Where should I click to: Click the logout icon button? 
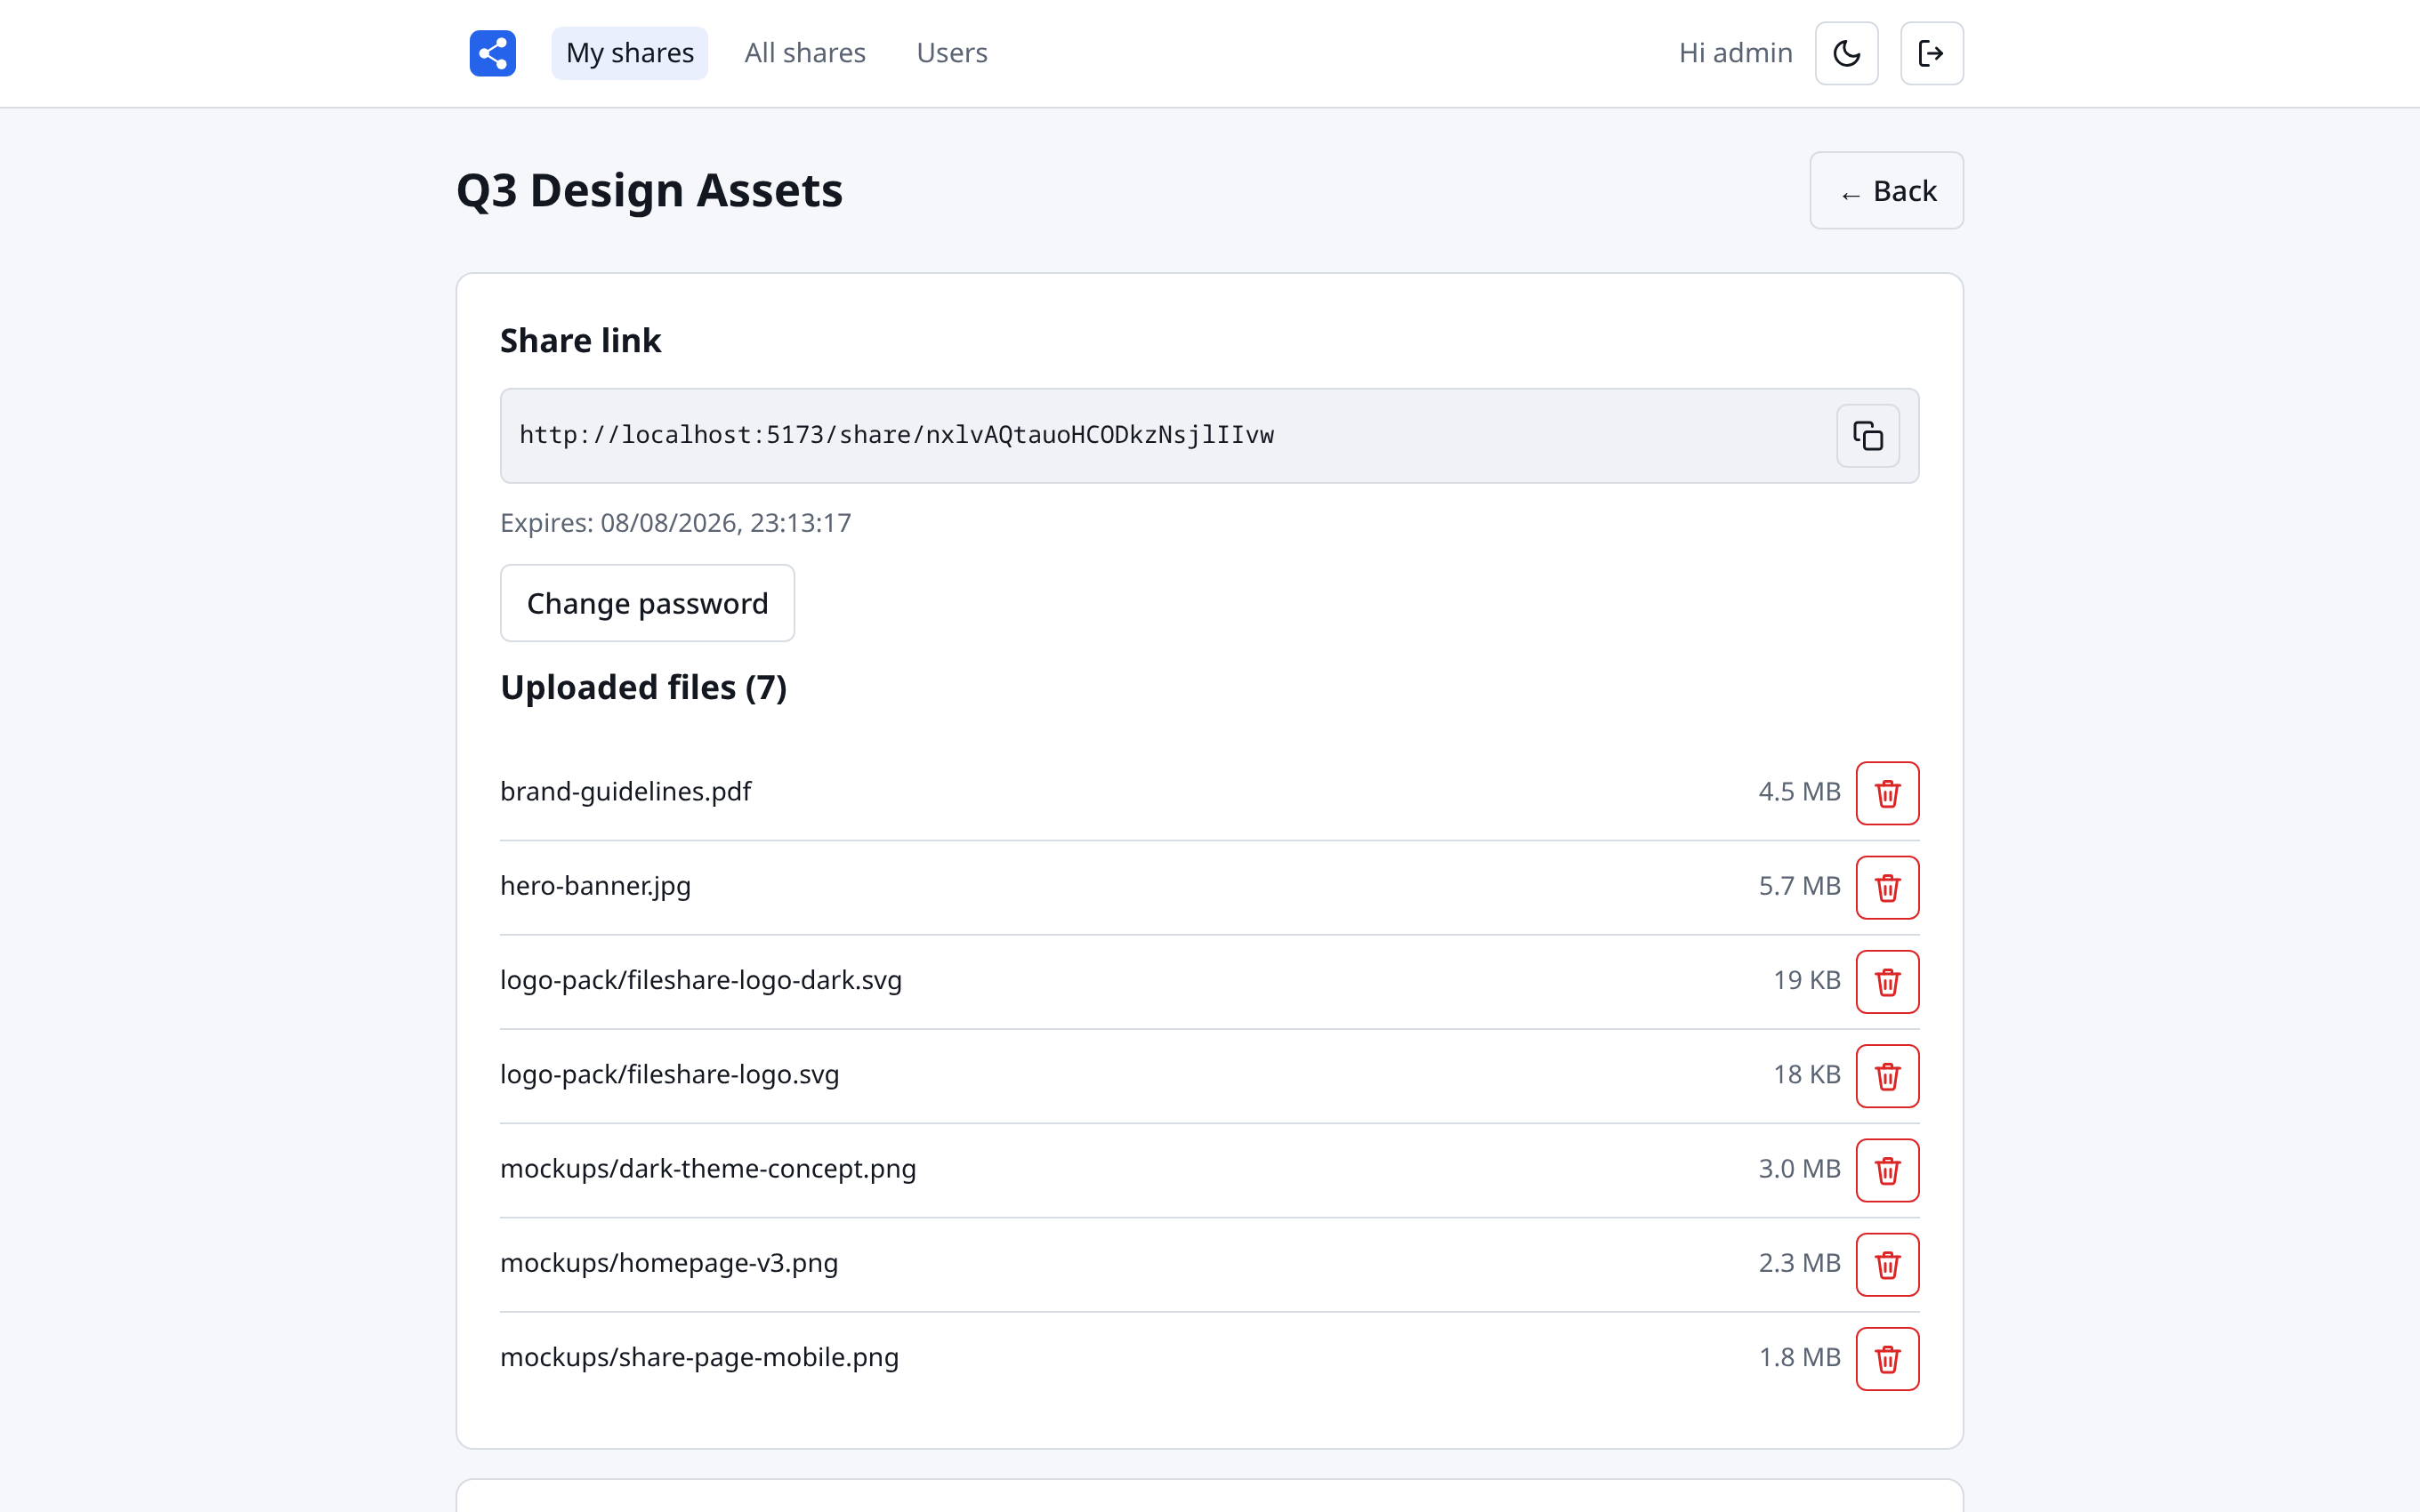1931,53
